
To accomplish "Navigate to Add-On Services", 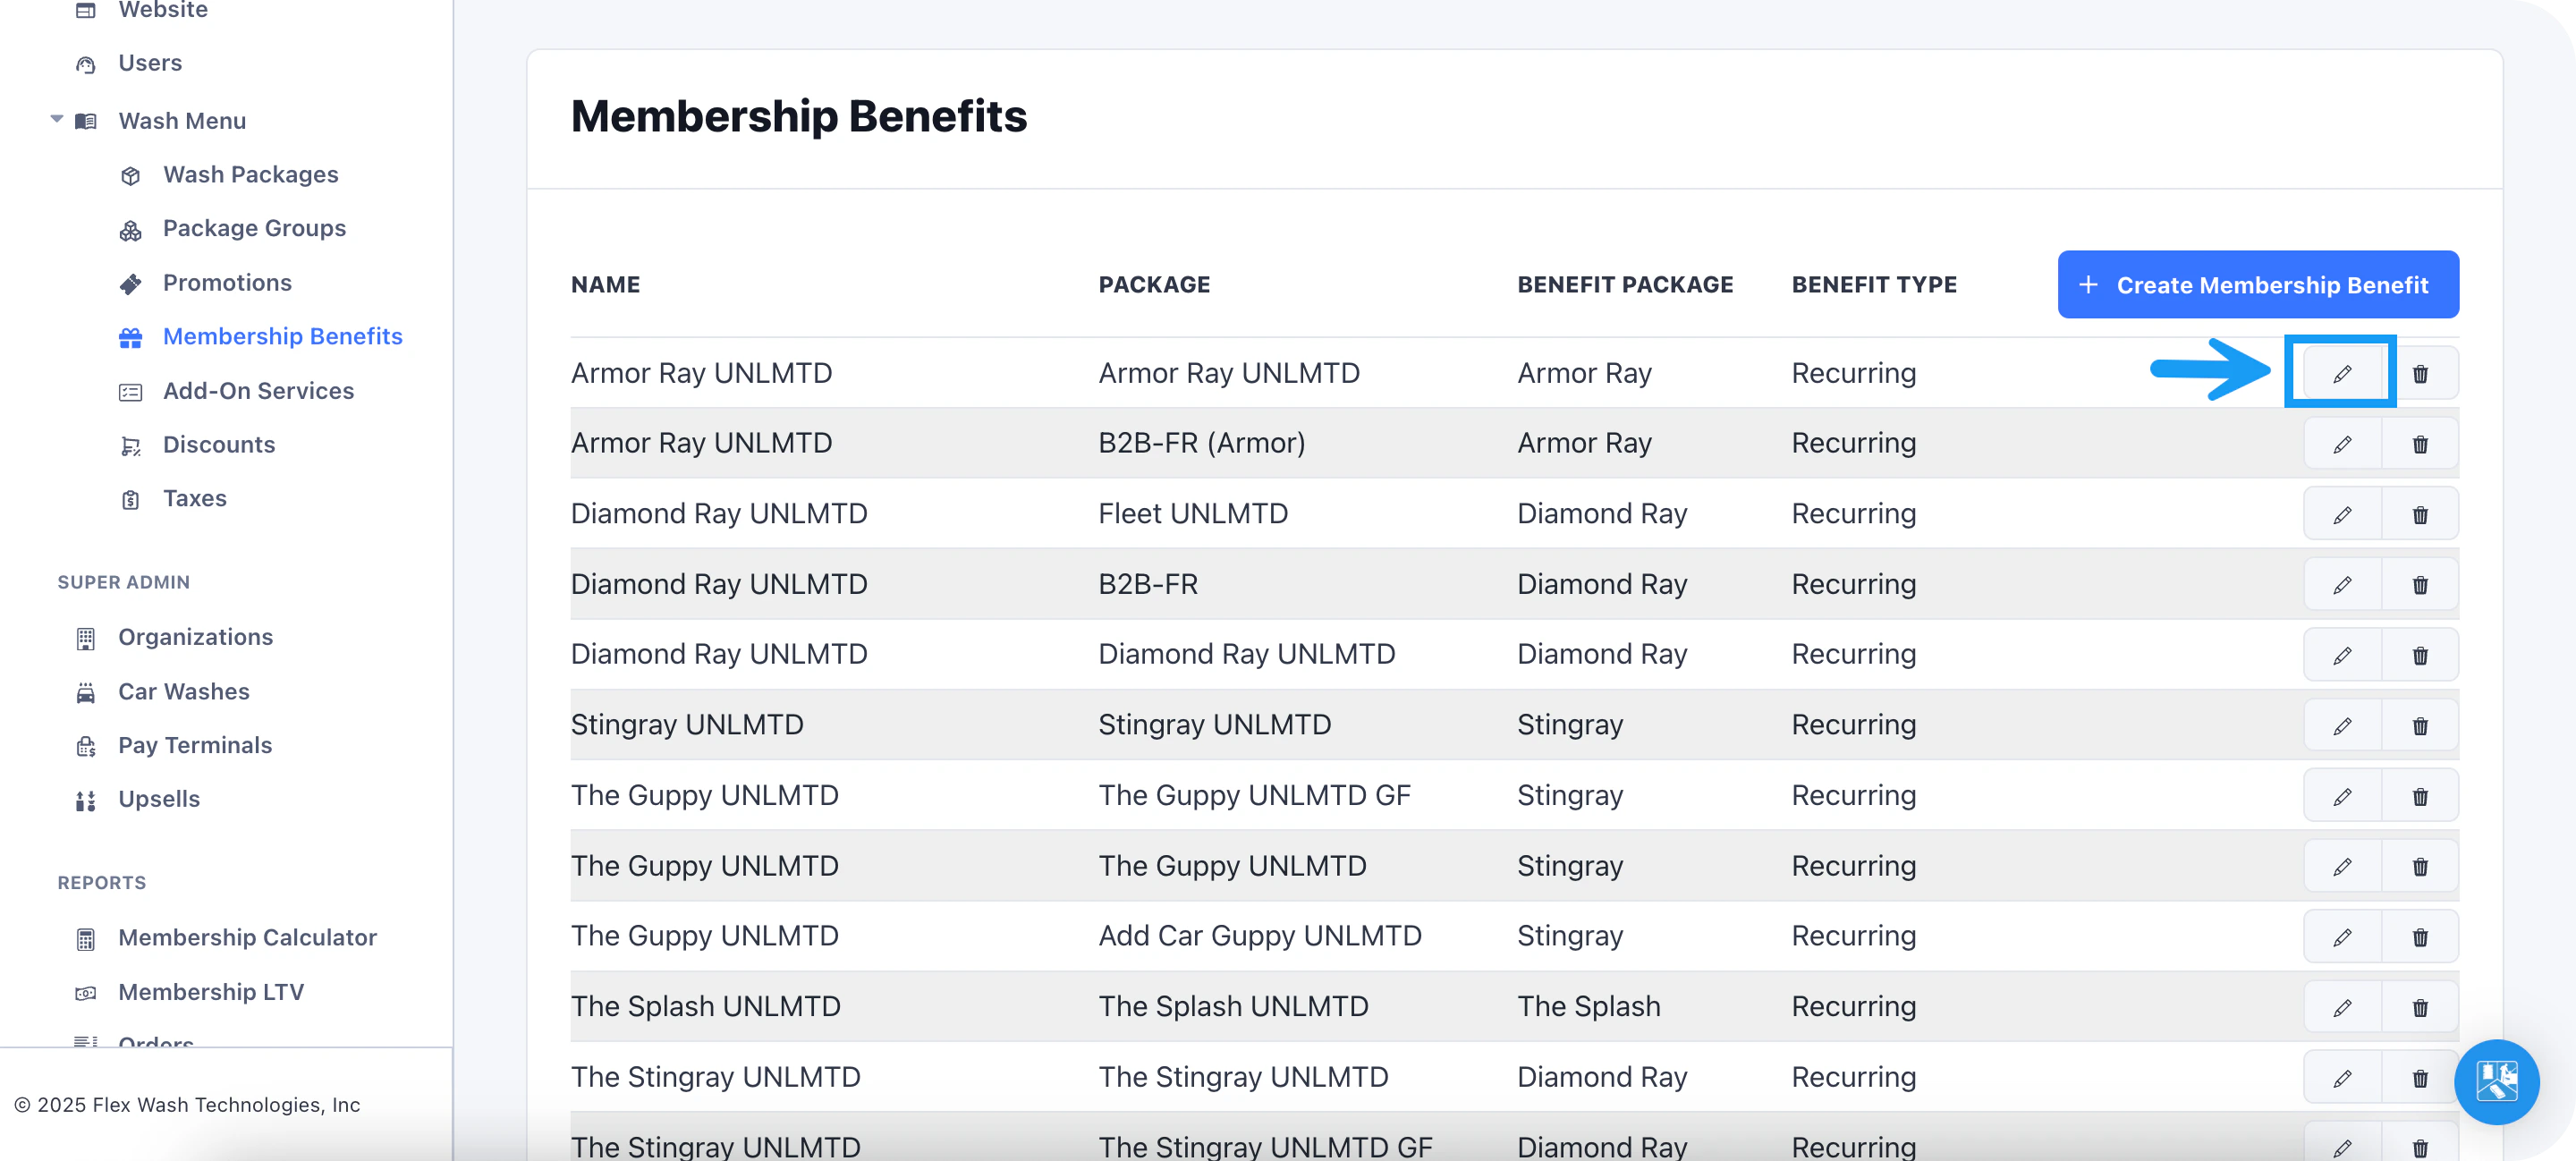I will tap(258, 391).
